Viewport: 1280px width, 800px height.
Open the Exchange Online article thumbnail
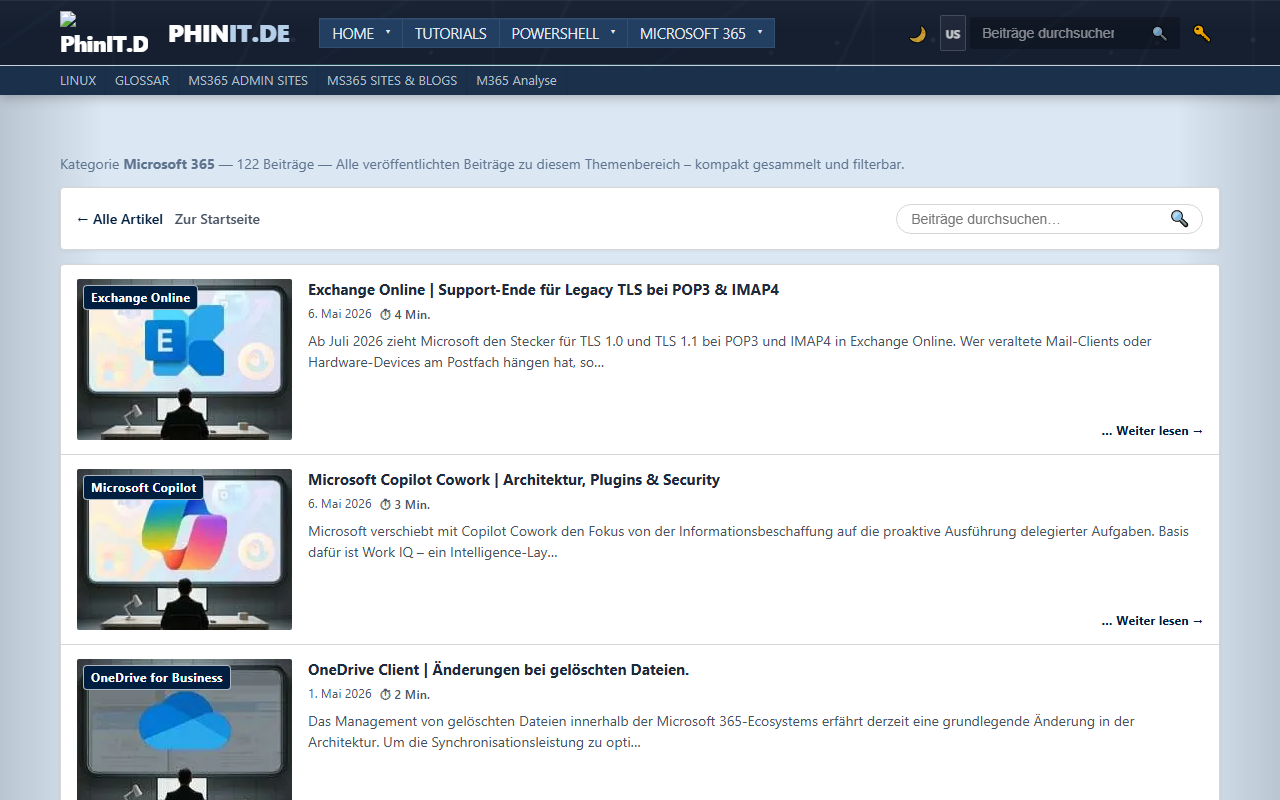point(184,359)
